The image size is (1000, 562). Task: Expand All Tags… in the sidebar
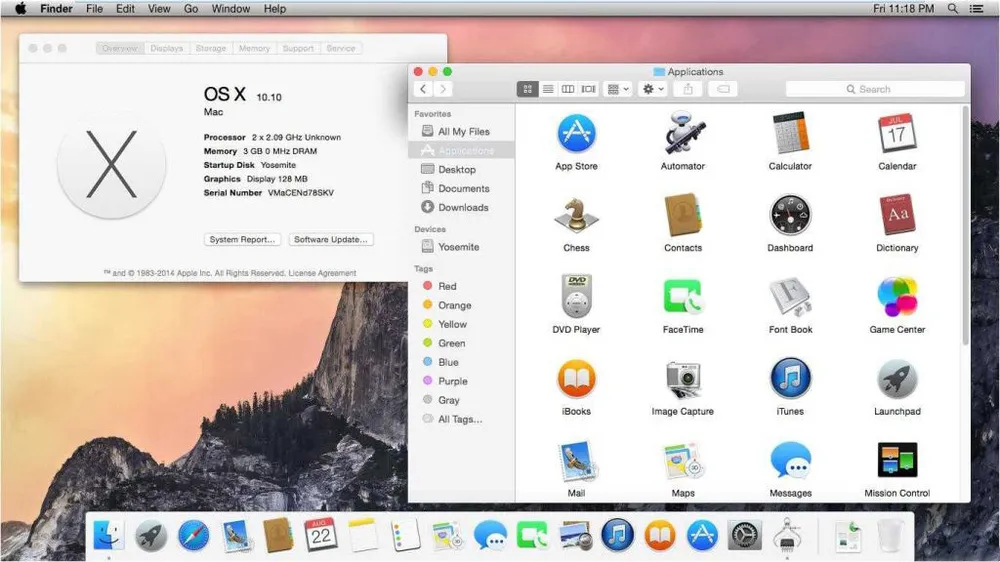459,419
